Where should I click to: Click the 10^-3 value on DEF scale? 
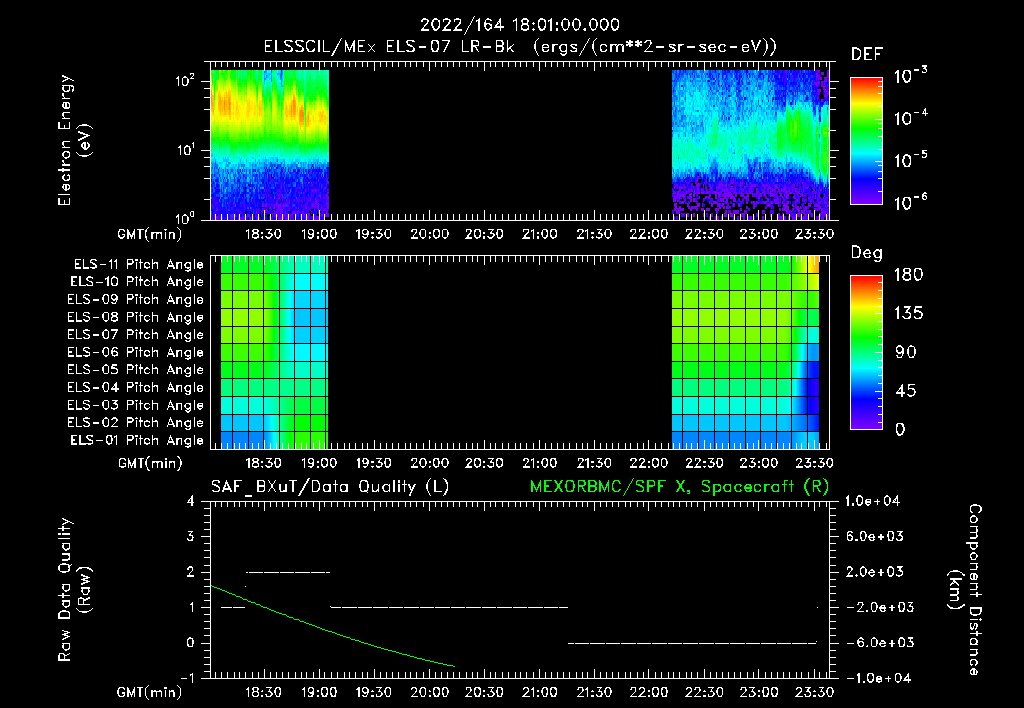(910, 76)
